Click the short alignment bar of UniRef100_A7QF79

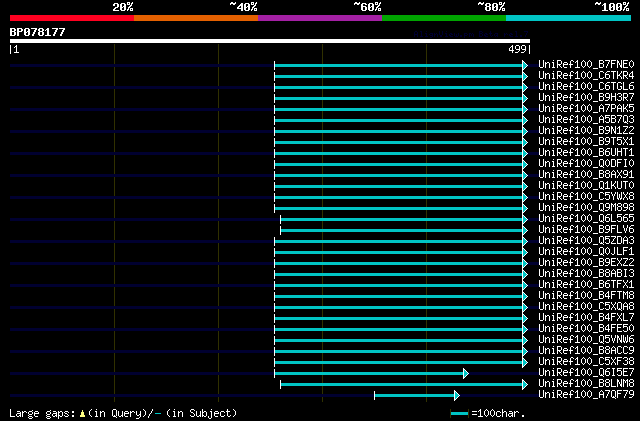tap(417, 395)
